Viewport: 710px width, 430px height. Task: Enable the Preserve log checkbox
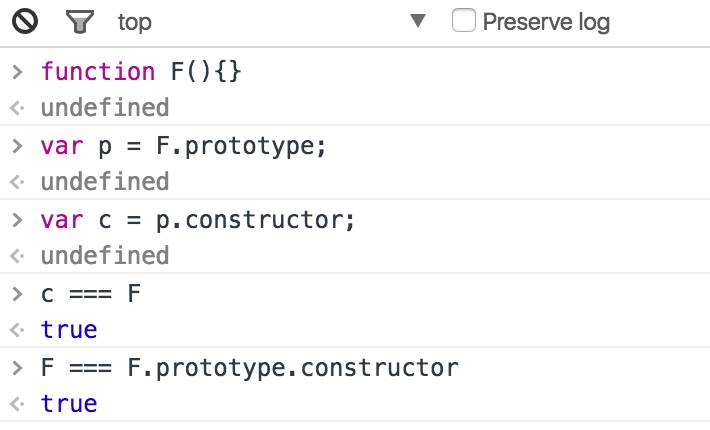pyautogui.click(x=464, y=20)
